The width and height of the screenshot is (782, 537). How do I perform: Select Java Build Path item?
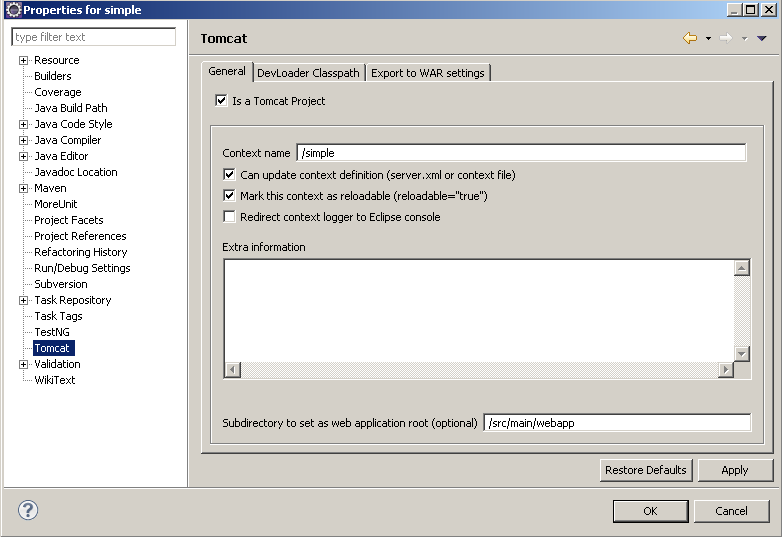coord(71,108)
